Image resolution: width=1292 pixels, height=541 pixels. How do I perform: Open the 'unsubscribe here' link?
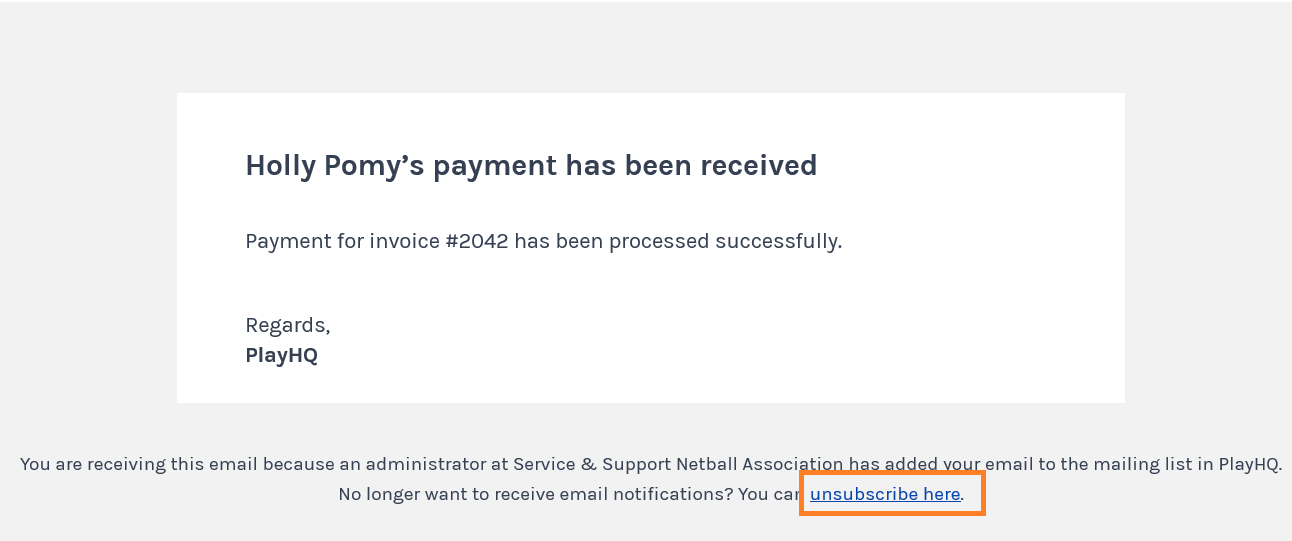click(x=885, y=494)
